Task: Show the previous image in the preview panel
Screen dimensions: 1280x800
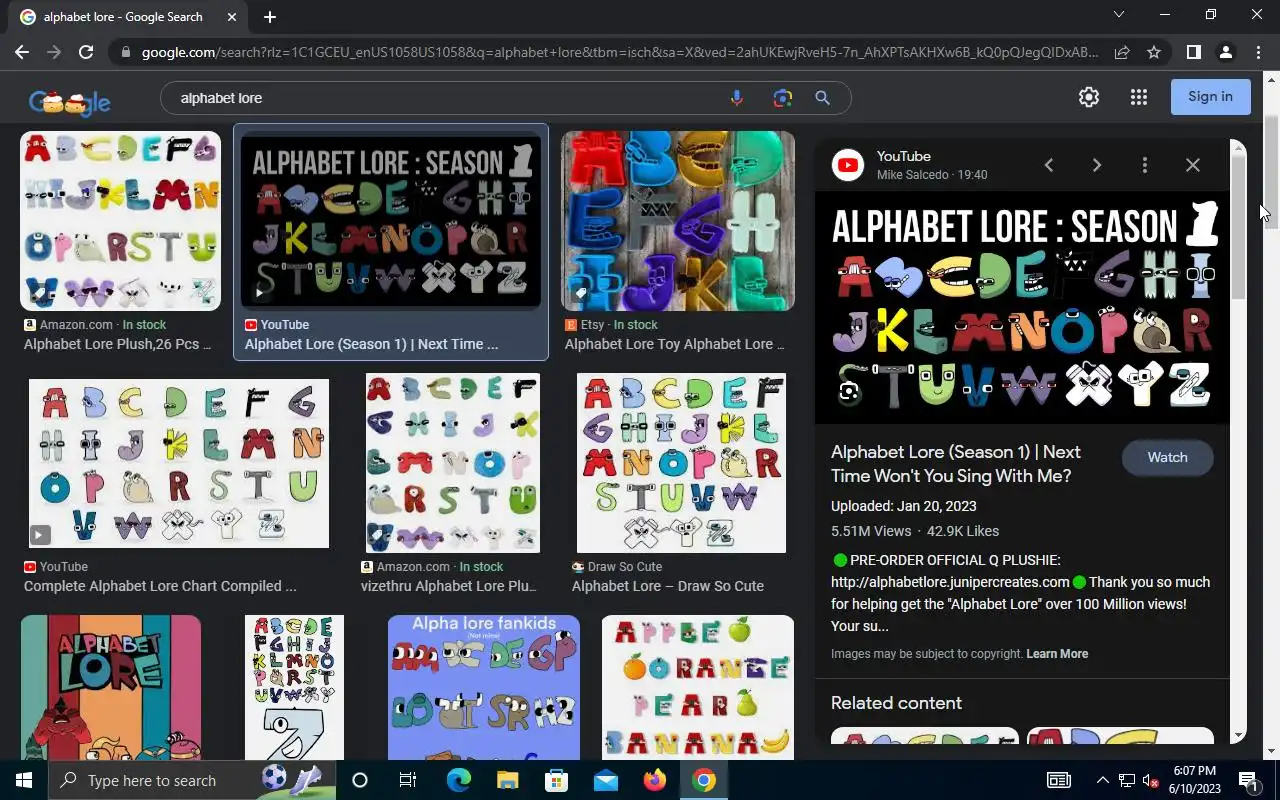Action: [x=1049, y=165]
